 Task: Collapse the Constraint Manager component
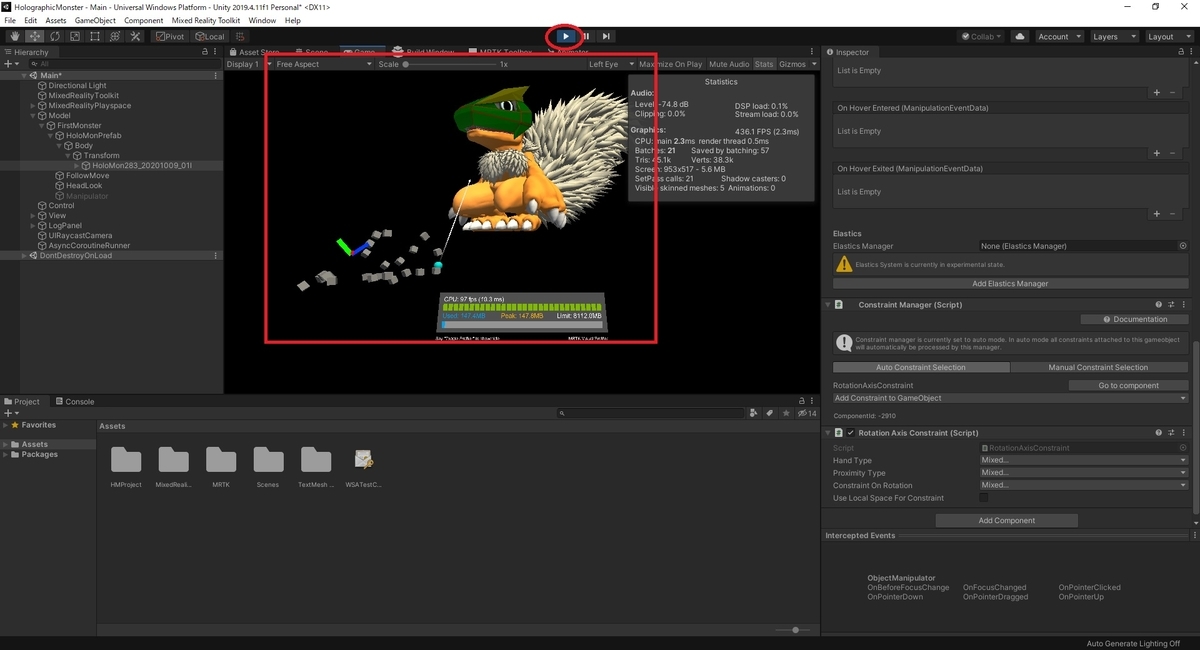828,304
